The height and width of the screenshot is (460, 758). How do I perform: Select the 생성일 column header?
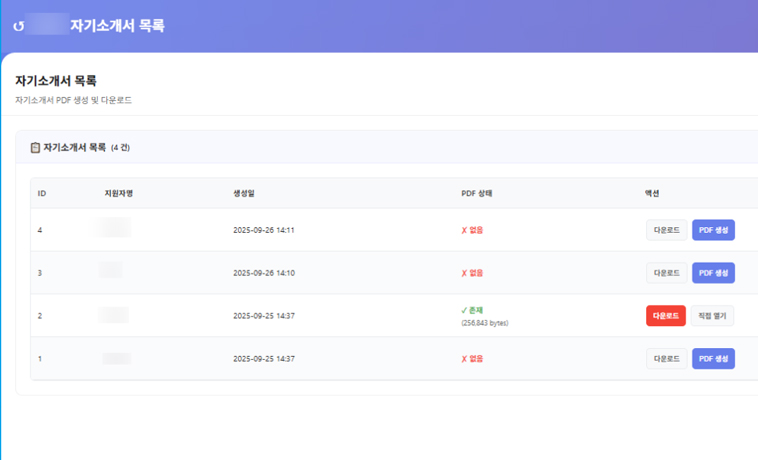244,193
